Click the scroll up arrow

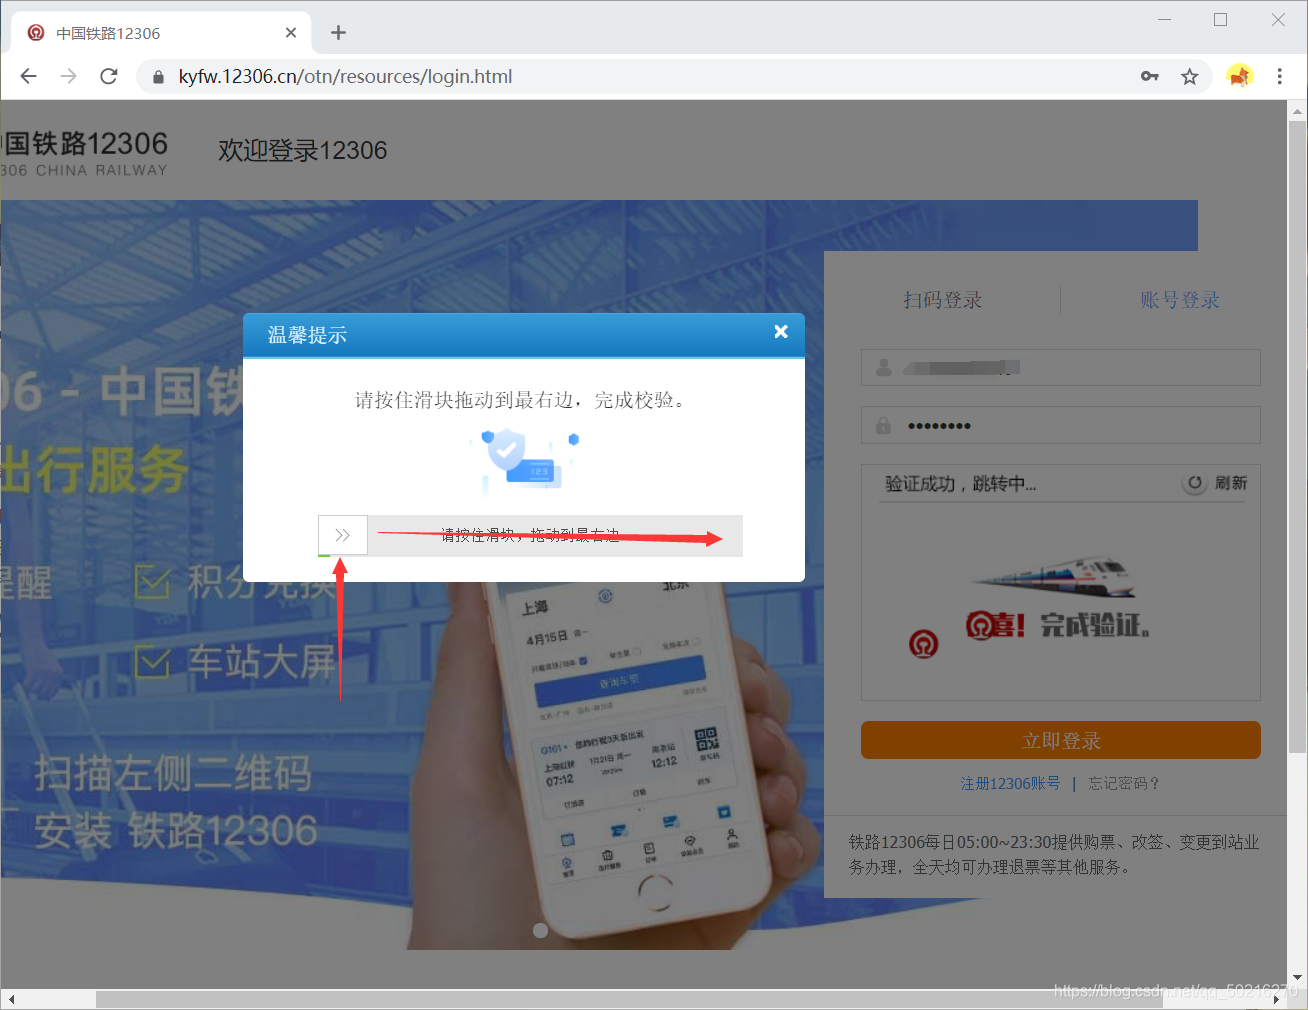click(x=1297, y=111)
